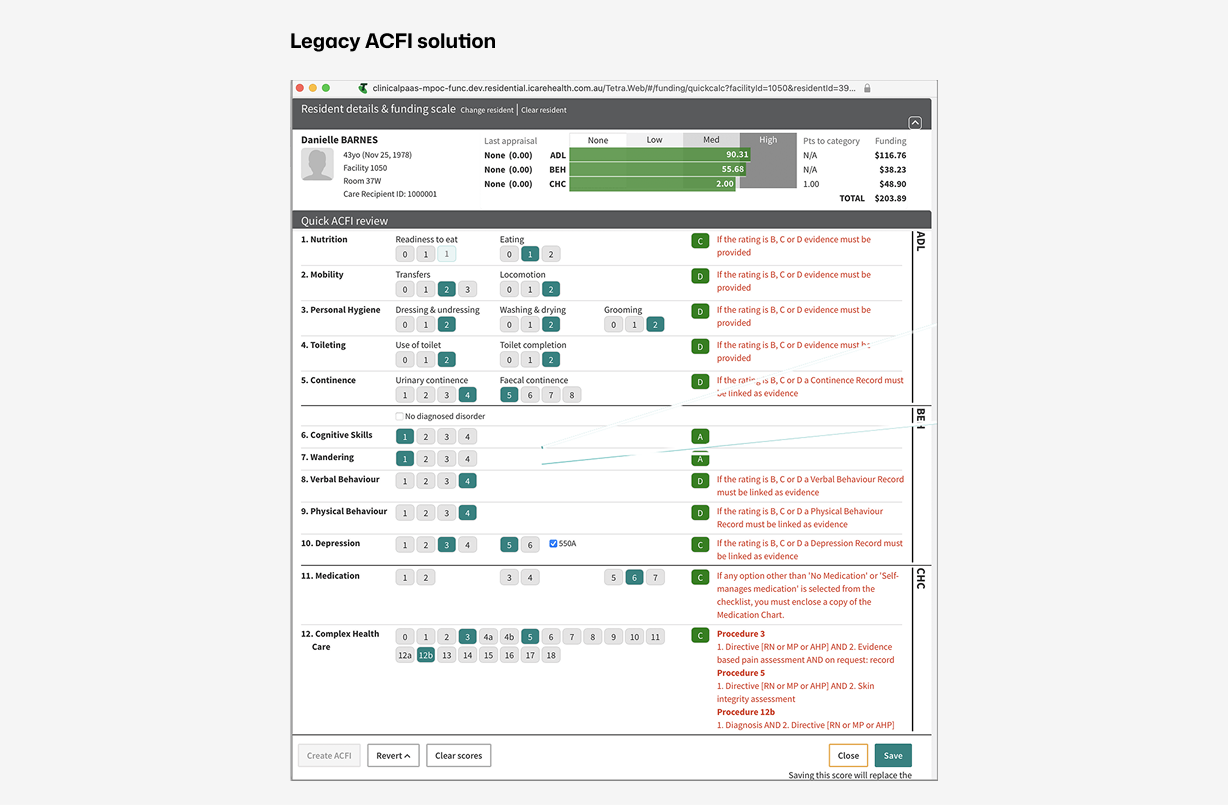The height and width of the screenshot is (805, 1228).
Task: Click the C badge for Complex Health Care
Action: 699,634
